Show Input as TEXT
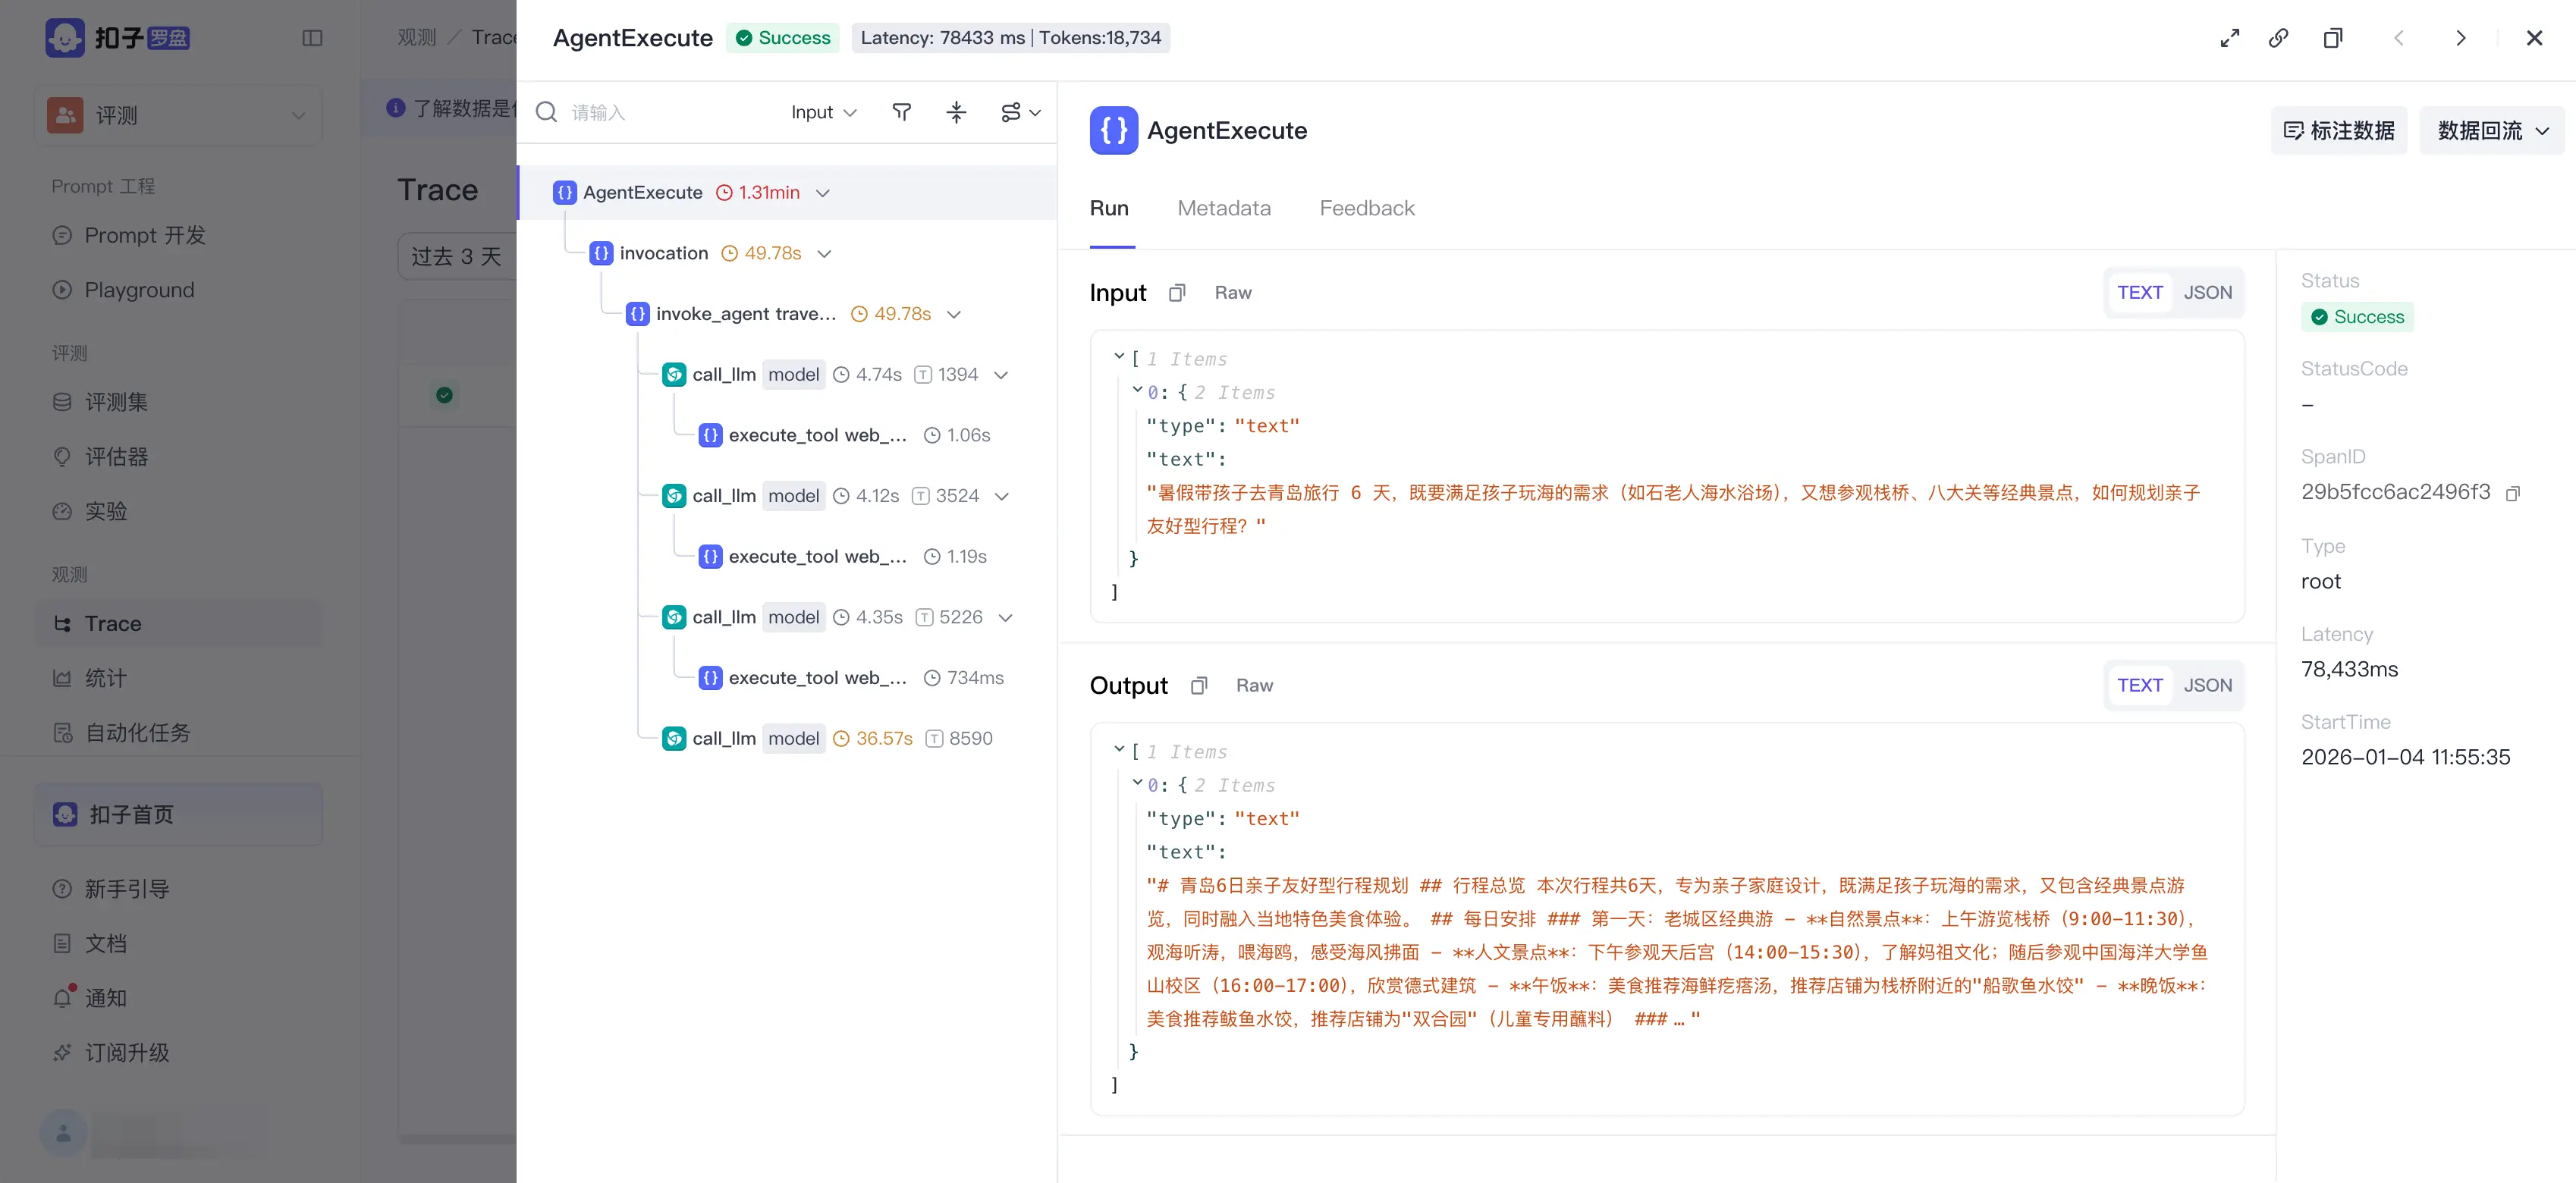The width and height of the screenshot is (2576, 1183). tap(2139, 293)
